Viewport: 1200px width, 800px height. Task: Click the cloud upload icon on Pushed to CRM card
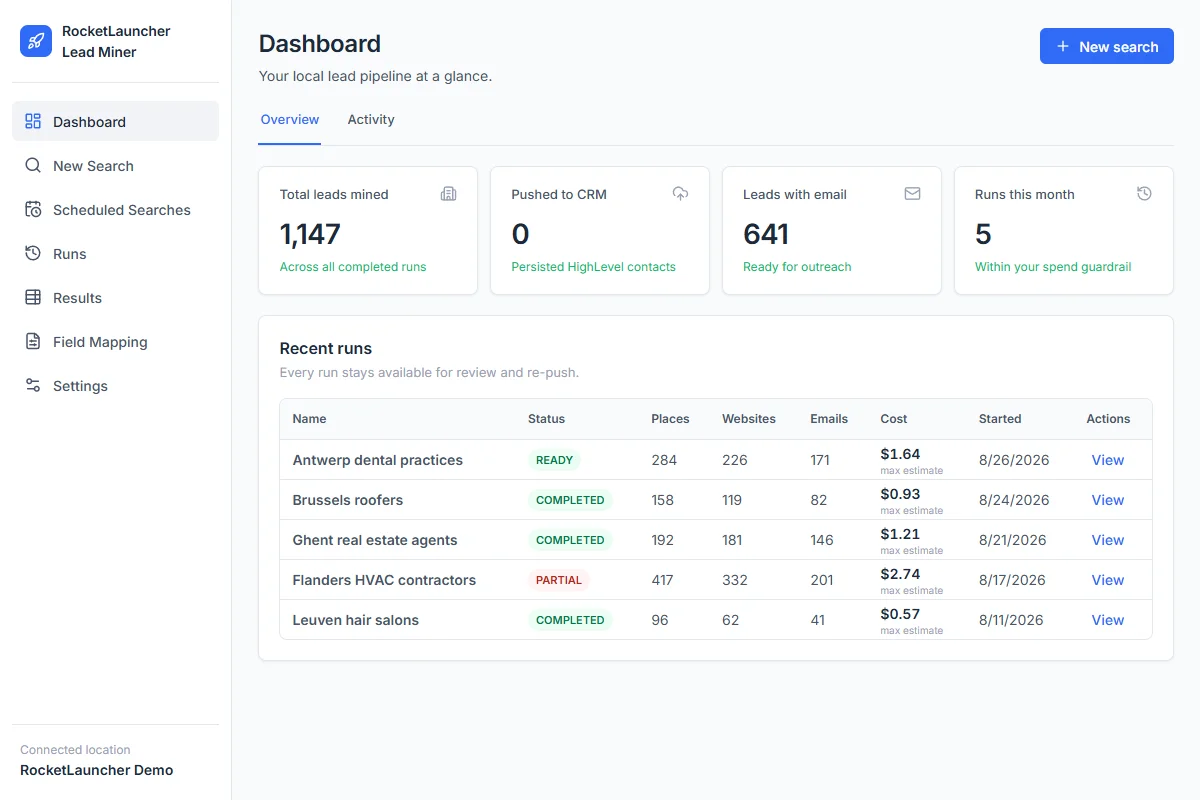click(680, 194)
